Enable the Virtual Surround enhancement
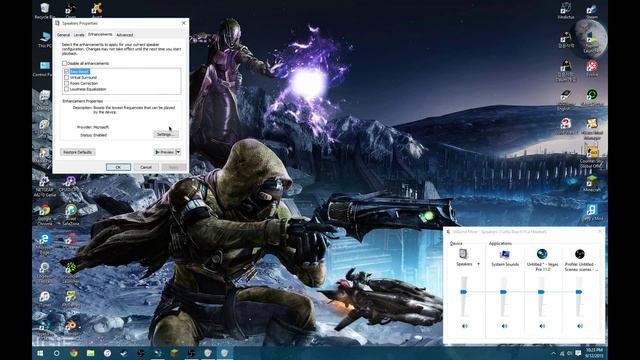The image size is (640, 360). (x=67, y=77)
